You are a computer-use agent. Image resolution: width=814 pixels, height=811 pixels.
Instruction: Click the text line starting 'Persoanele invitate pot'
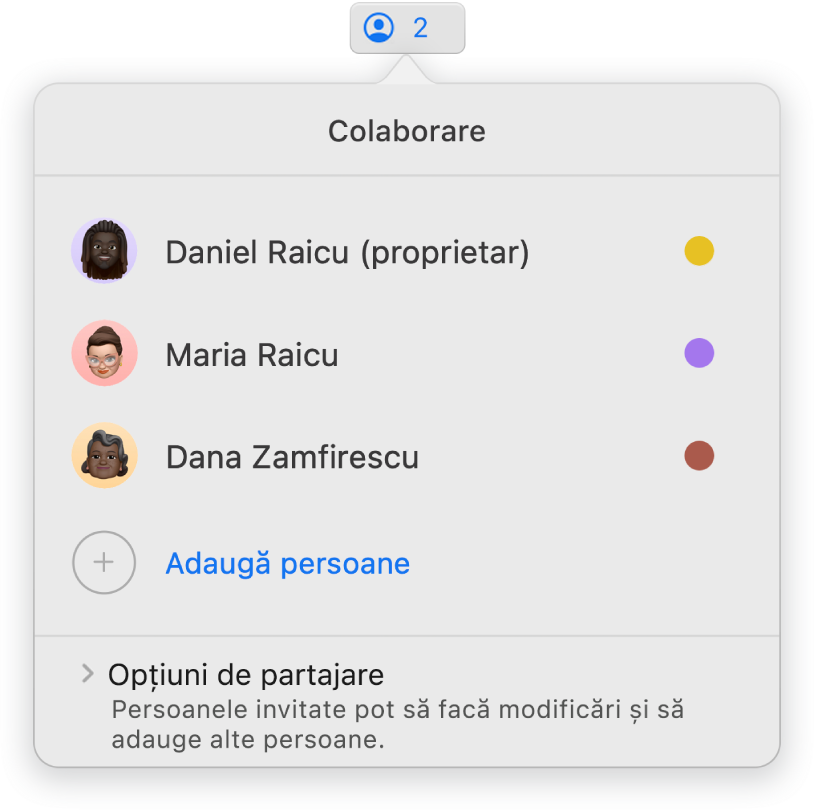pos(396,710)
